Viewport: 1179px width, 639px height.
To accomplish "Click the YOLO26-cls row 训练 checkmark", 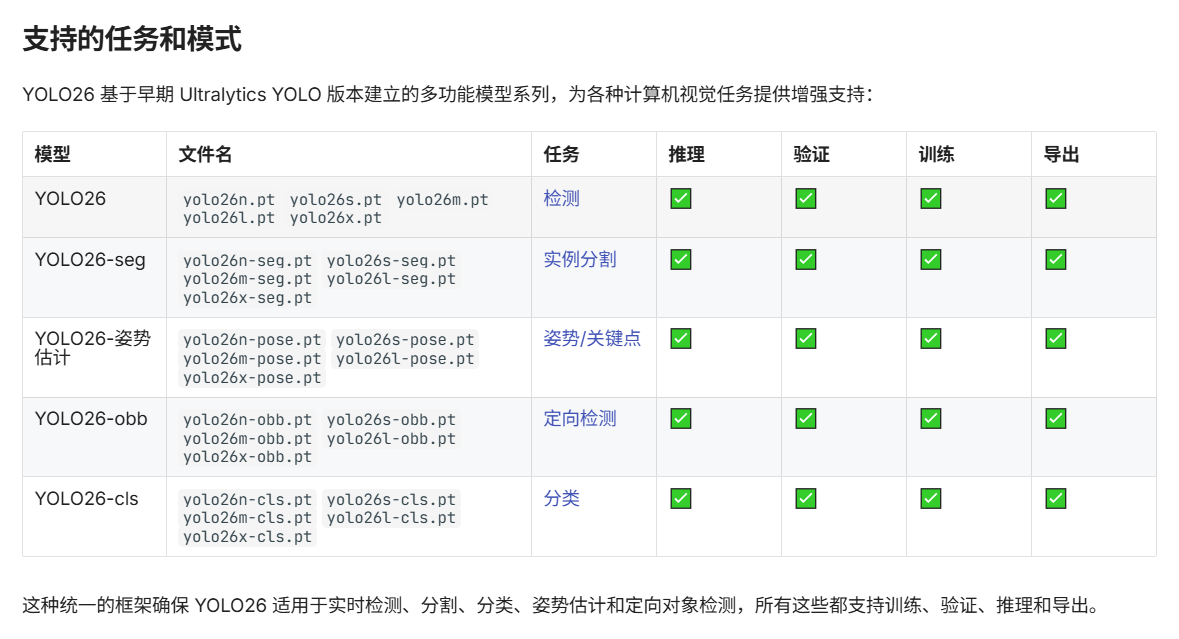I will (x=931, y=498).
